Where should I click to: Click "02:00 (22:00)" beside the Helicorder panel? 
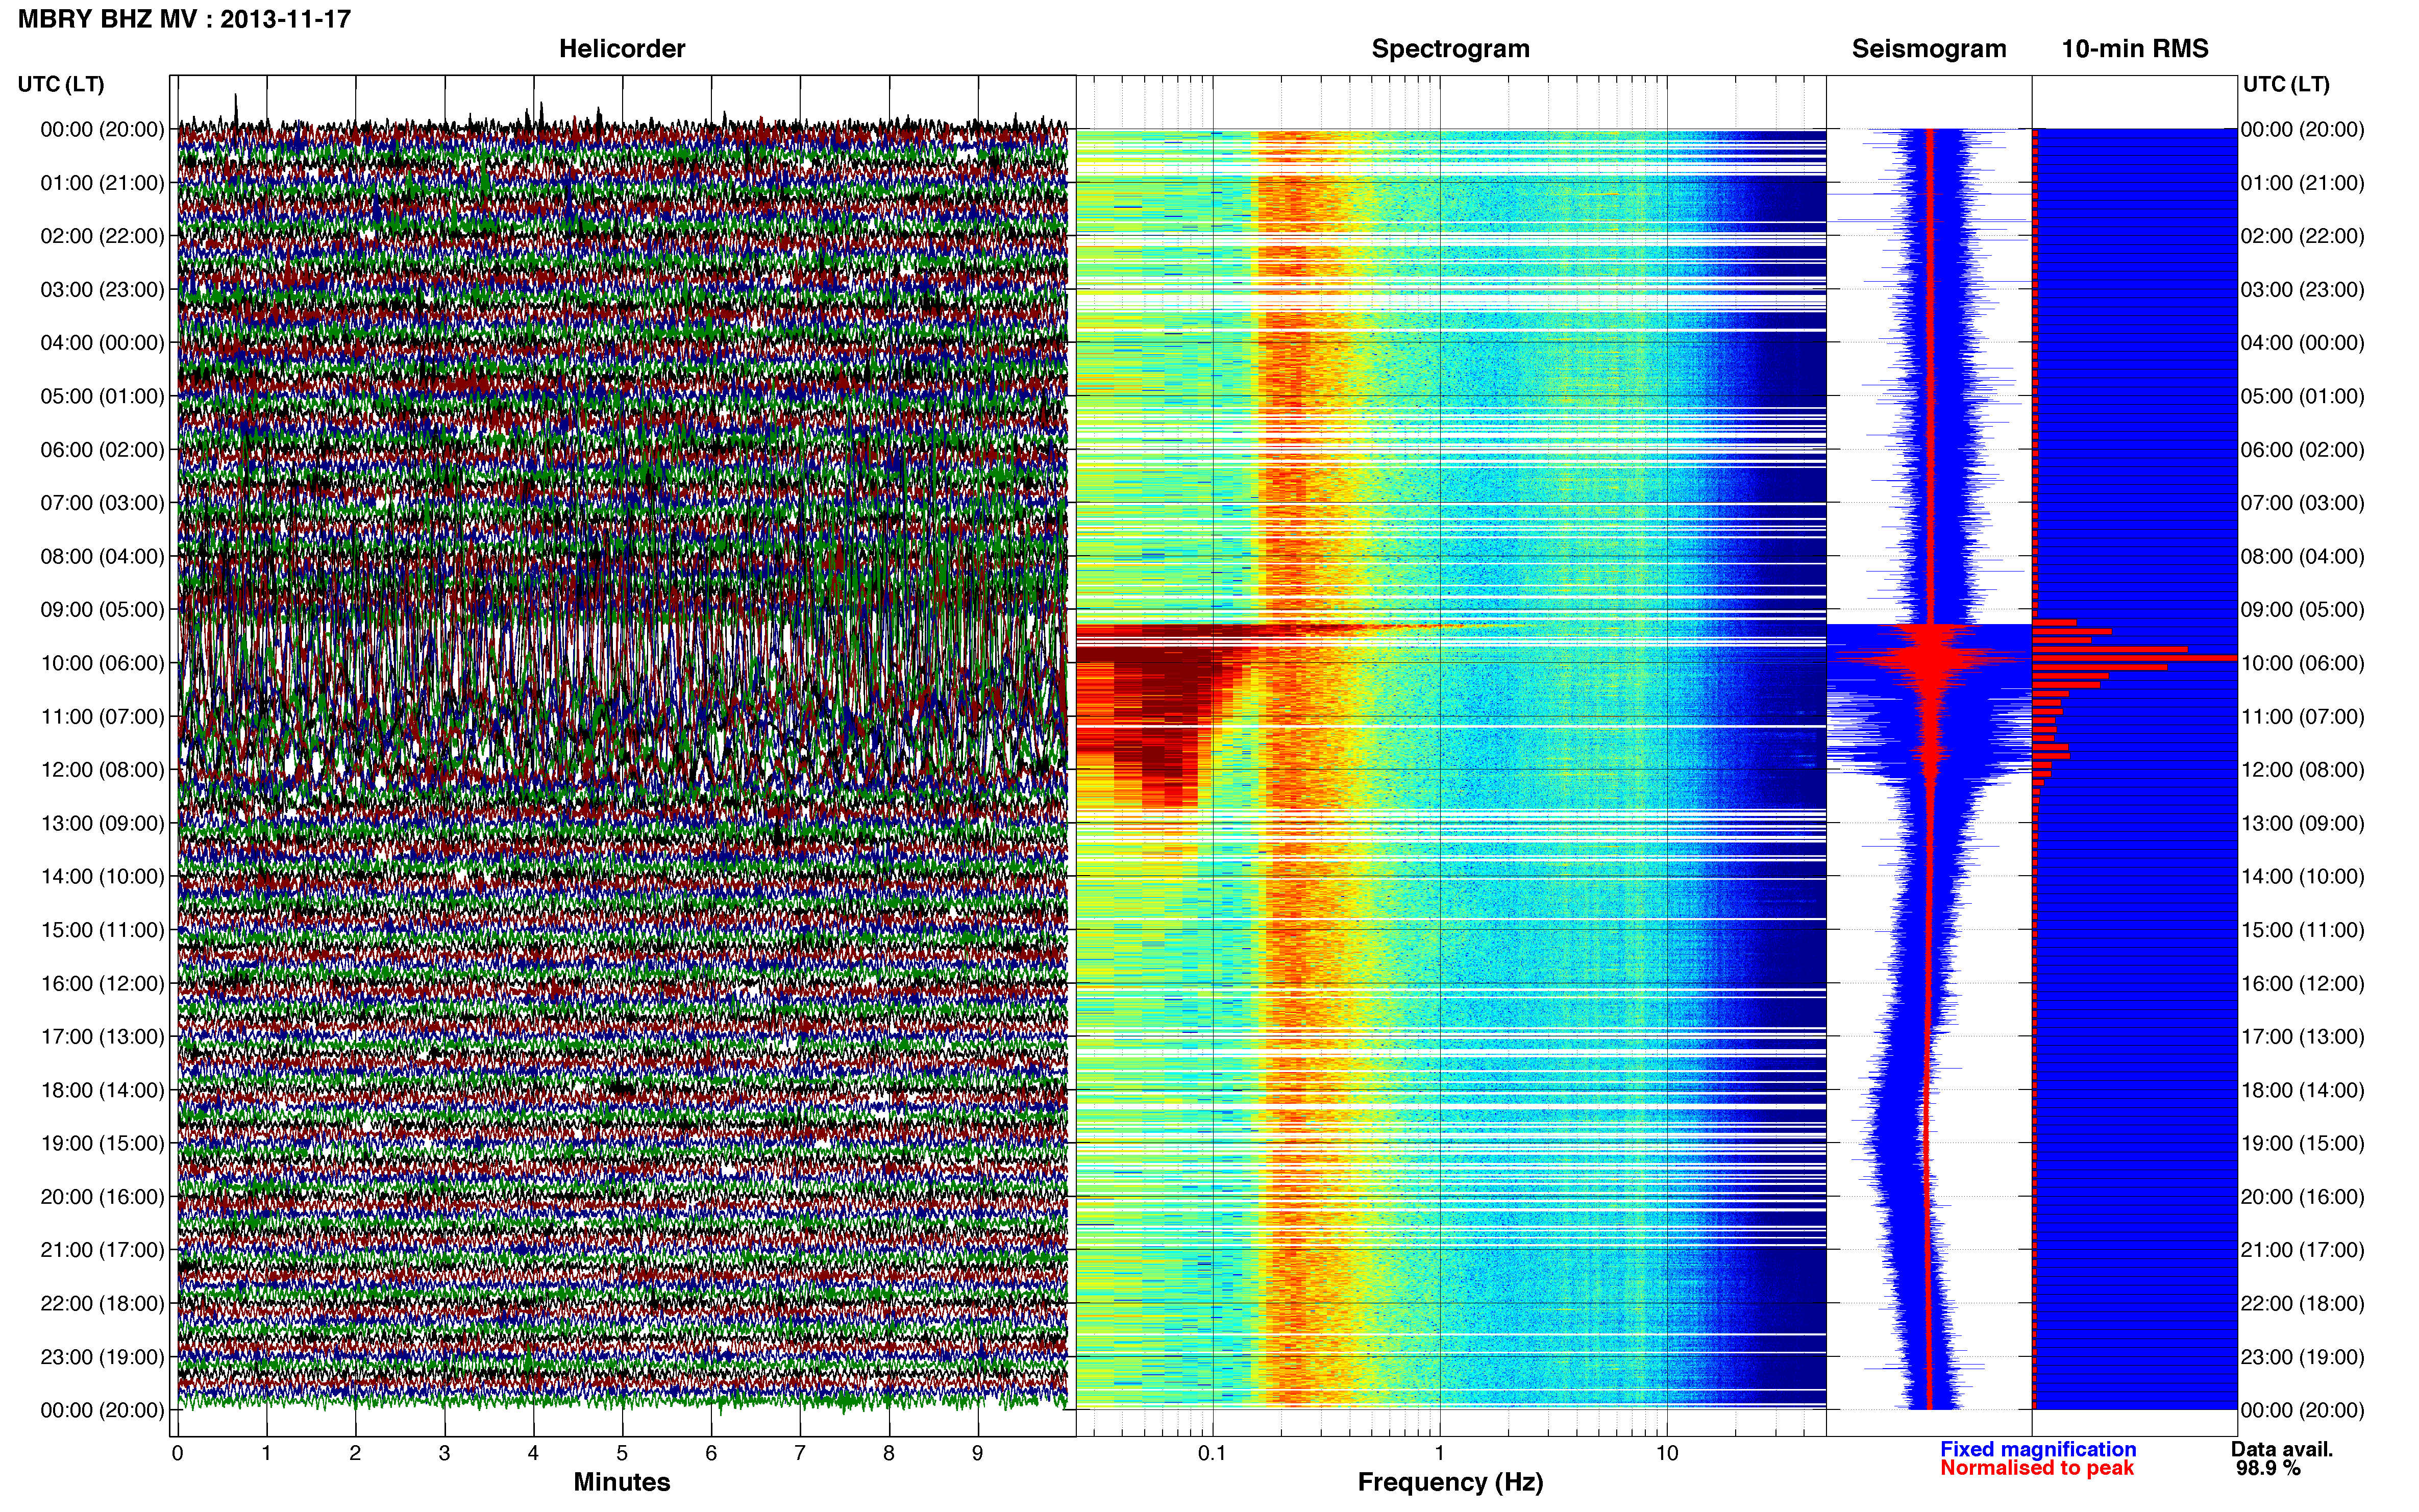coord(102,236)
